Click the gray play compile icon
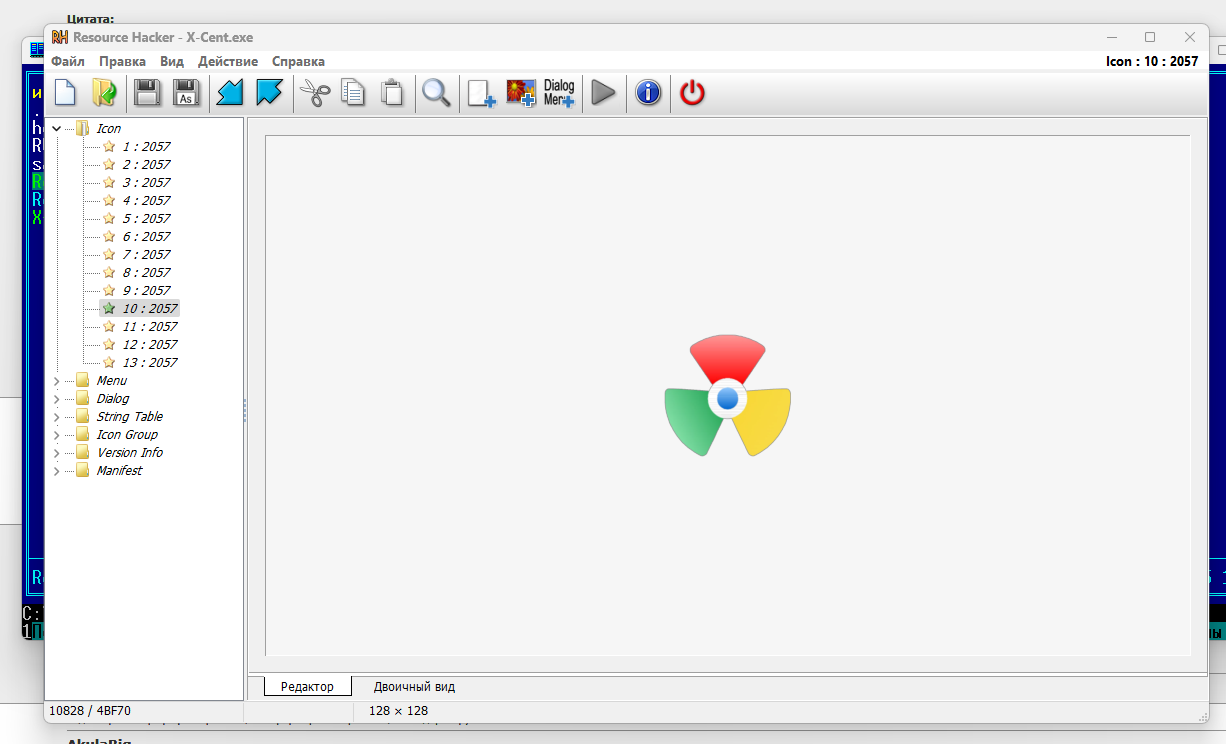This screenshot has width=1226, height=744. pos(603,93)
